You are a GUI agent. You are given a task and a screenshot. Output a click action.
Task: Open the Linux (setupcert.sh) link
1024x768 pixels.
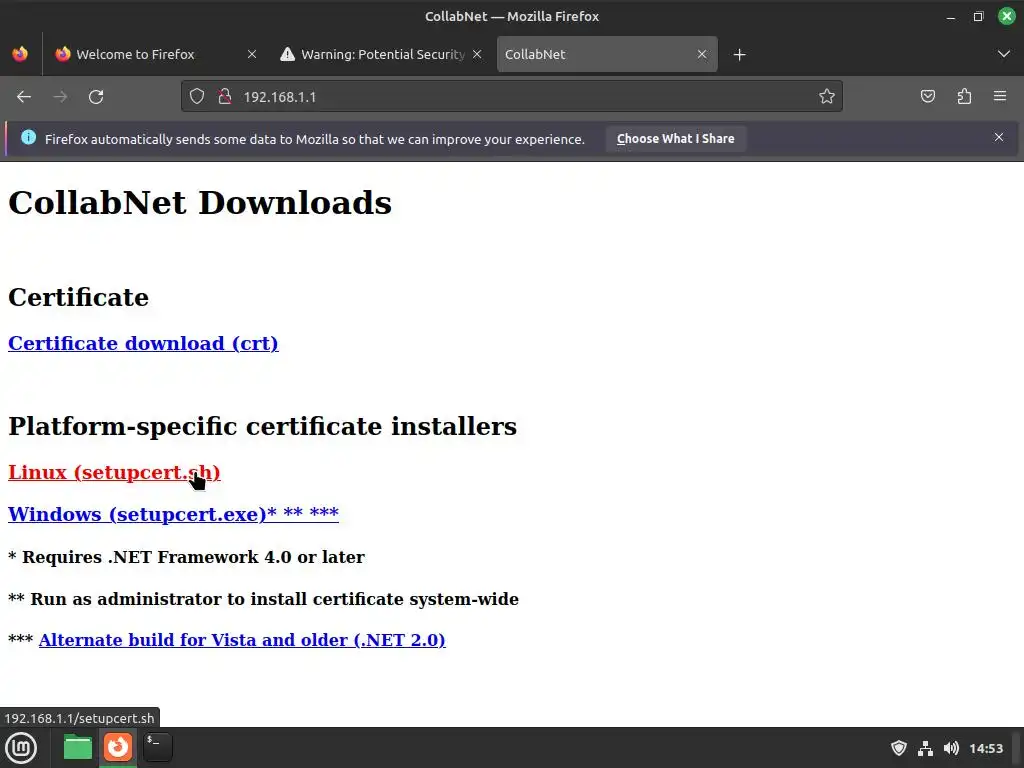click(114, 472)
